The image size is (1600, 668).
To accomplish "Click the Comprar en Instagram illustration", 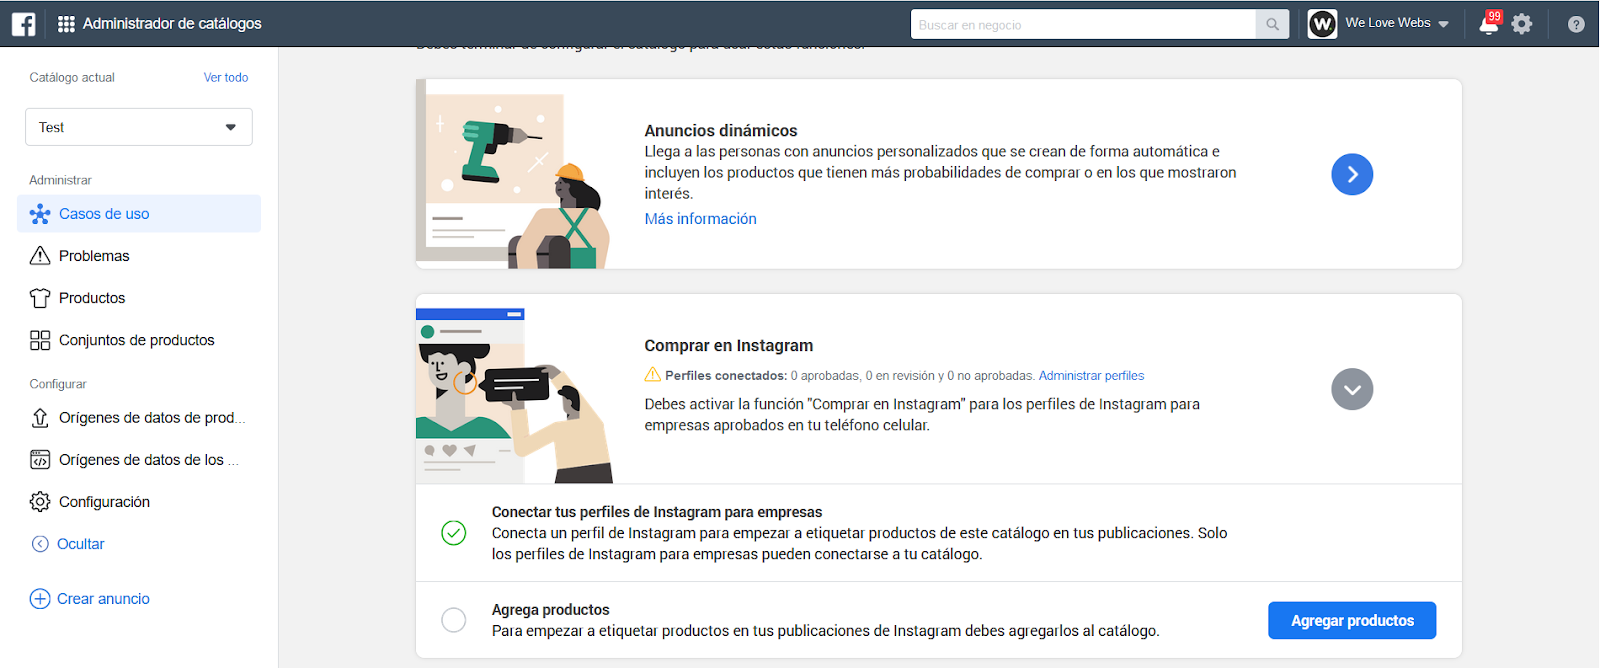I will click(x=515, y=396).
